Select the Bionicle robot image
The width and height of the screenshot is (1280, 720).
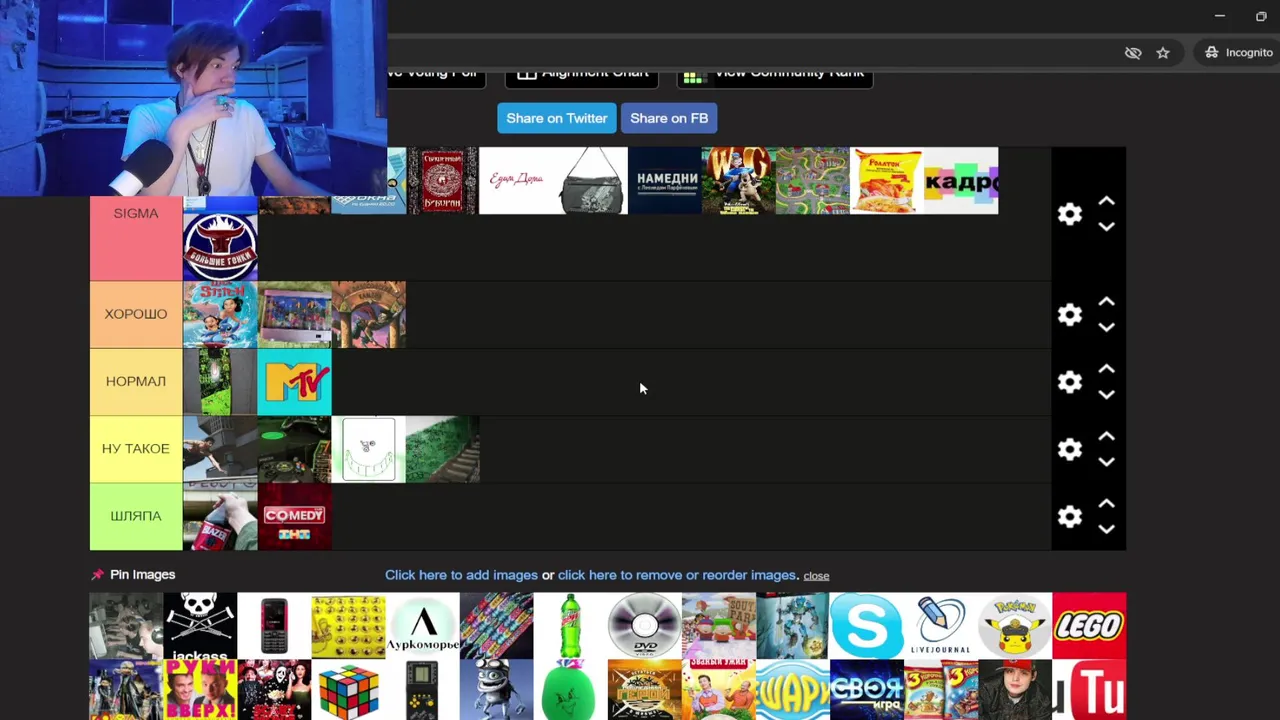[x=793, y=626]
